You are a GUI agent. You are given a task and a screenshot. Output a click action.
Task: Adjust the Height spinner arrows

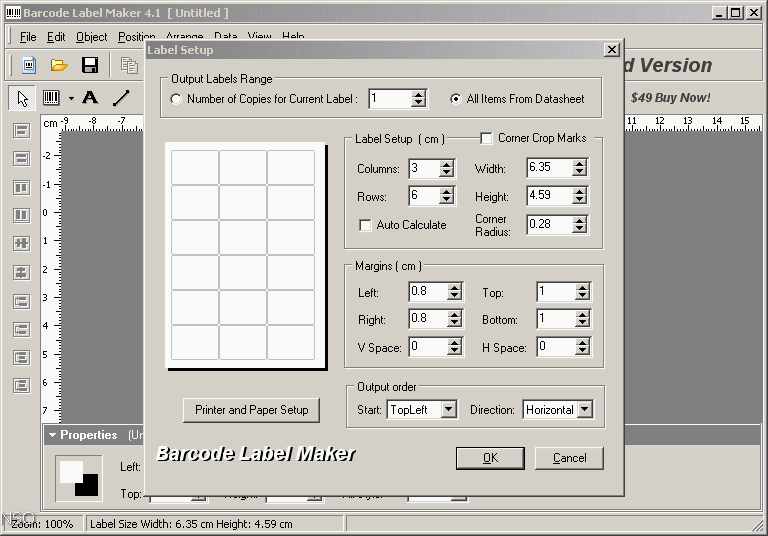pos(580,195)
